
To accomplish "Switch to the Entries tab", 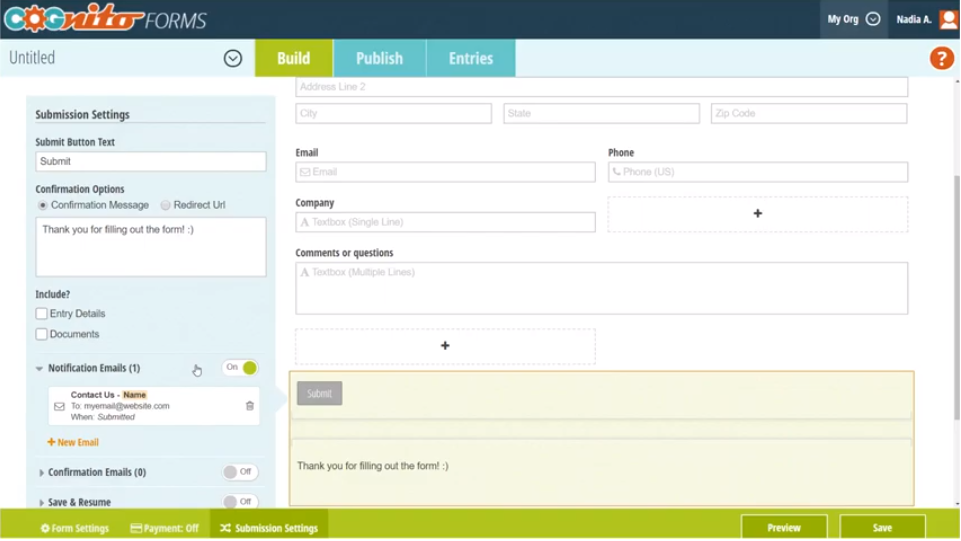I will [470, 58].
